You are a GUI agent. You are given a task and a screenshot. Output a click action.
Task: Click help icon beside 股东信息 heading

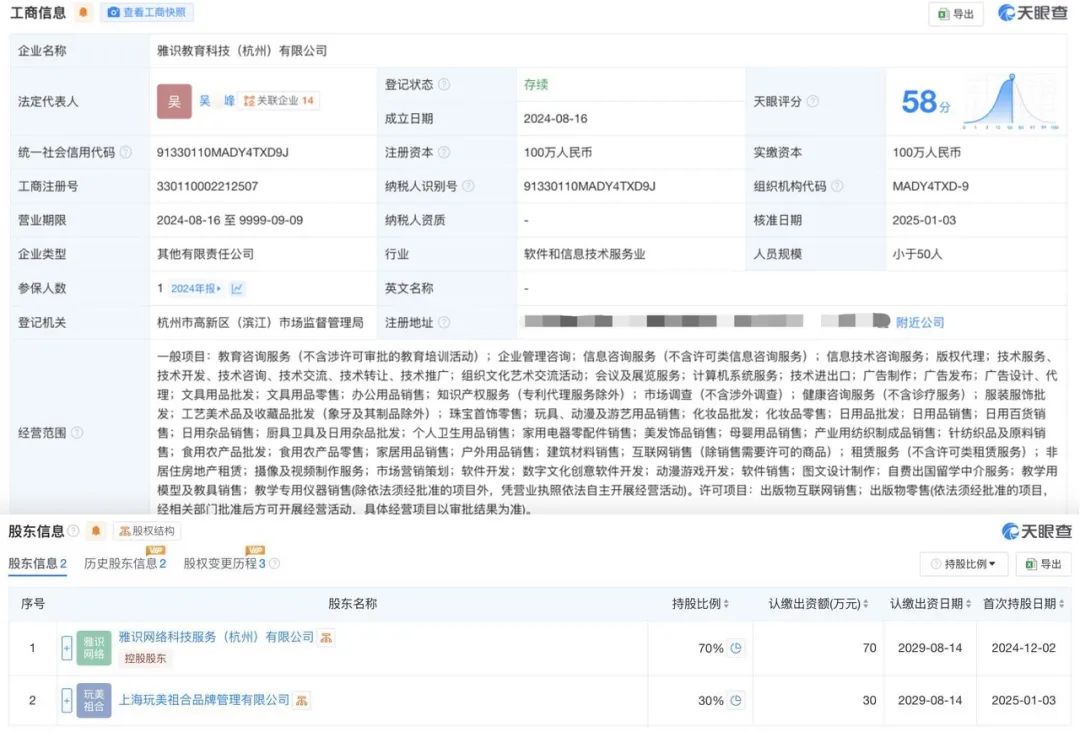[73, 531]
